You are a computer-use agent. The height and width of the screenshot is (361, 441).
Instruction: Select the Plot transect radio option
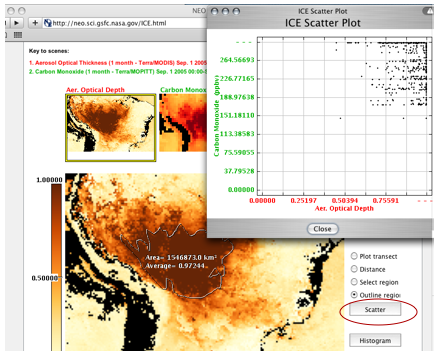tap(354, 256)
